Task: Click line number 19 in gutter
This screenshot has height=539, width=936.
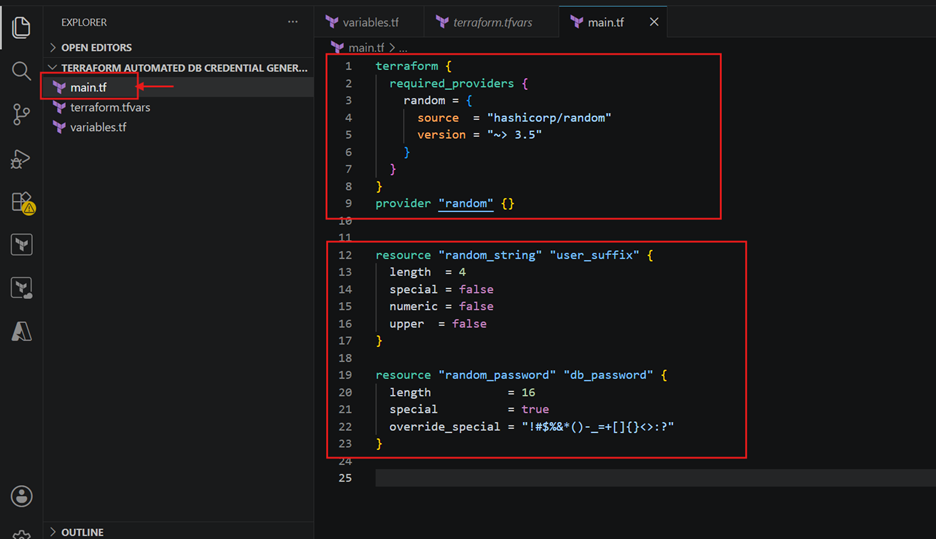Action: 345,375
